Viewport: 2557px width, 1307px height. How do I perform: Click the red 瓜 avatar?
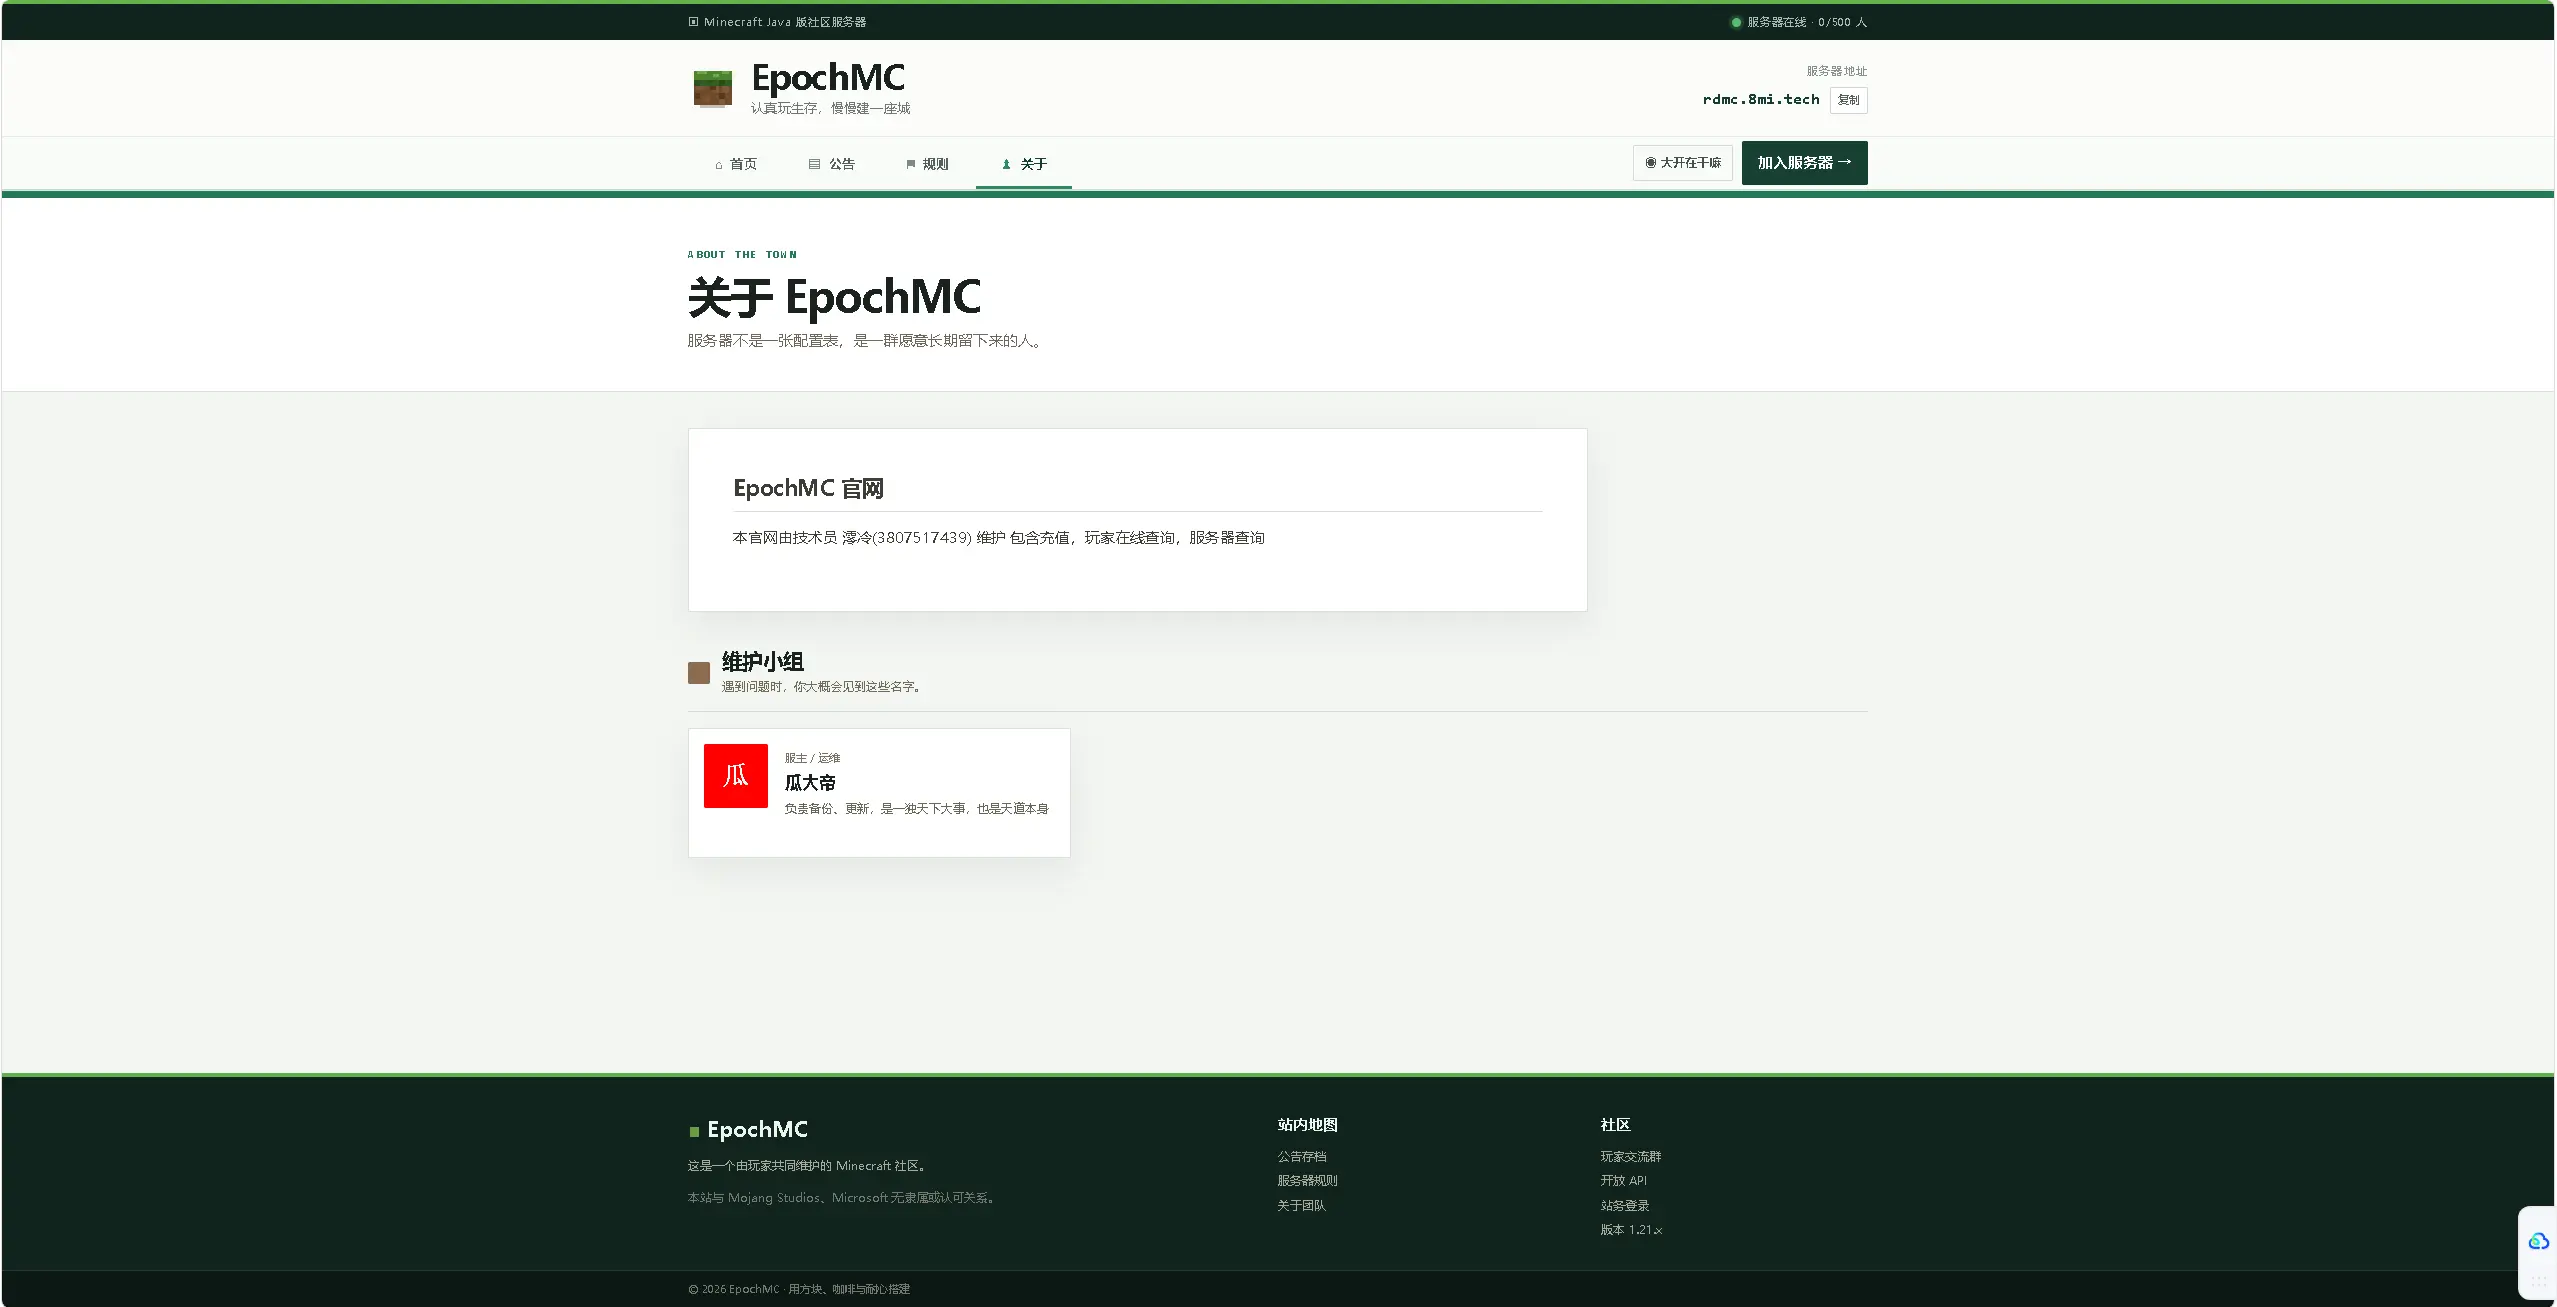coord(736,776)
